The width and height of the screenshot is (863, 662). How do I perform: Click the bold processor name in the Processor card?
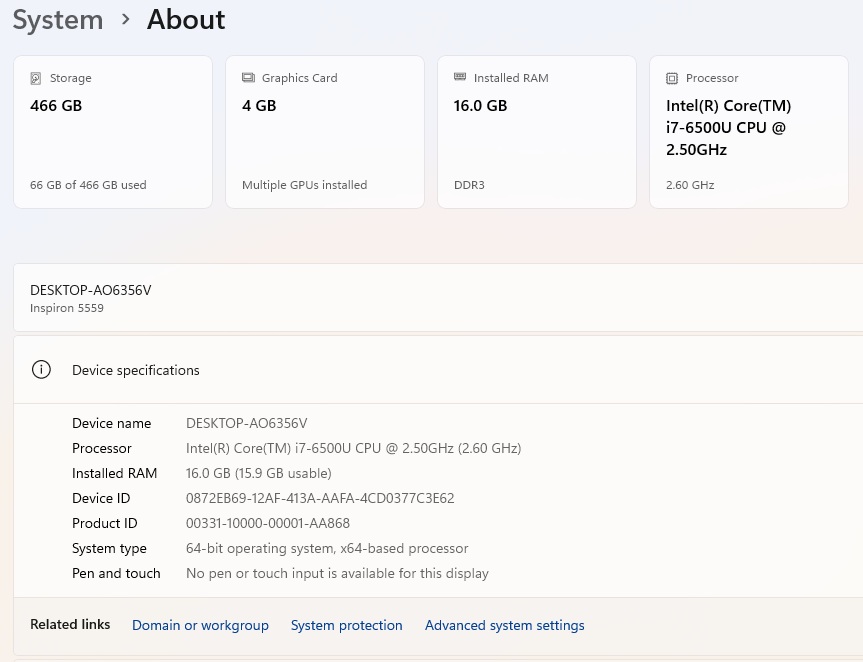729,128
